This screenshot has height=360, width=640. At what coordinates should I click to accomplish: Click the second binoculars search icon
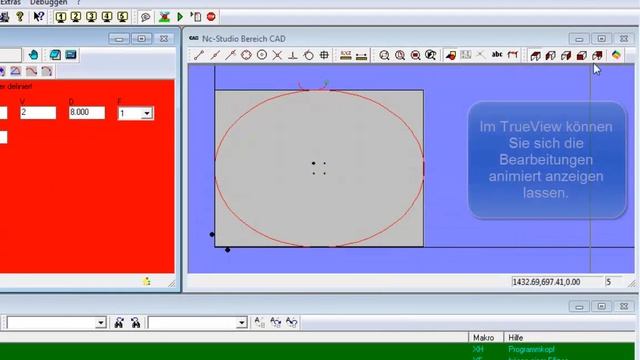136,322
